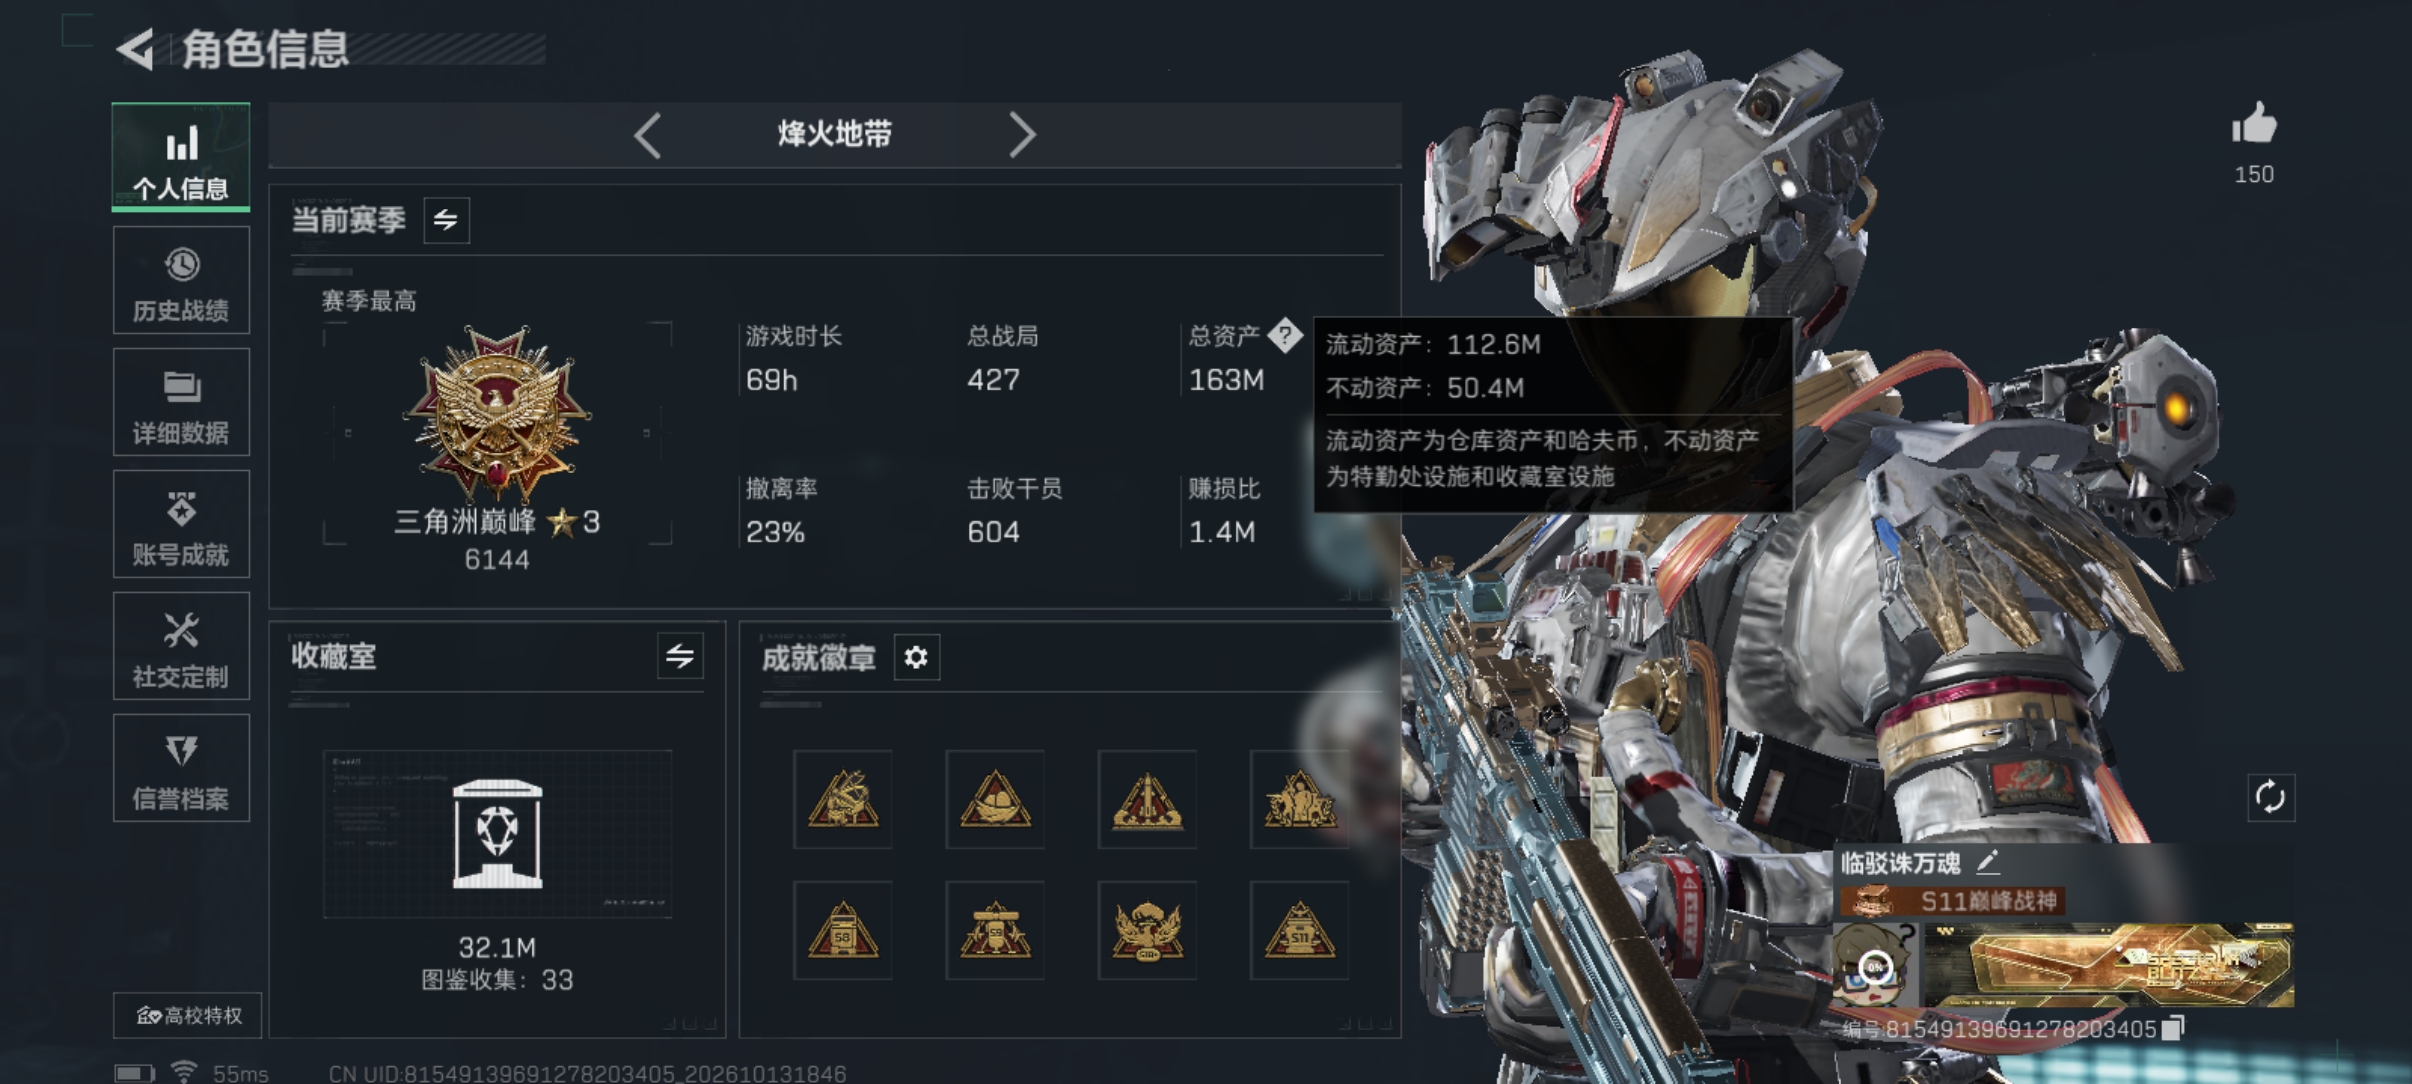This screenshot has height=1084, width=2412.
Task: Switch to previous mode with left chevron
Action: tap(648, 135)
